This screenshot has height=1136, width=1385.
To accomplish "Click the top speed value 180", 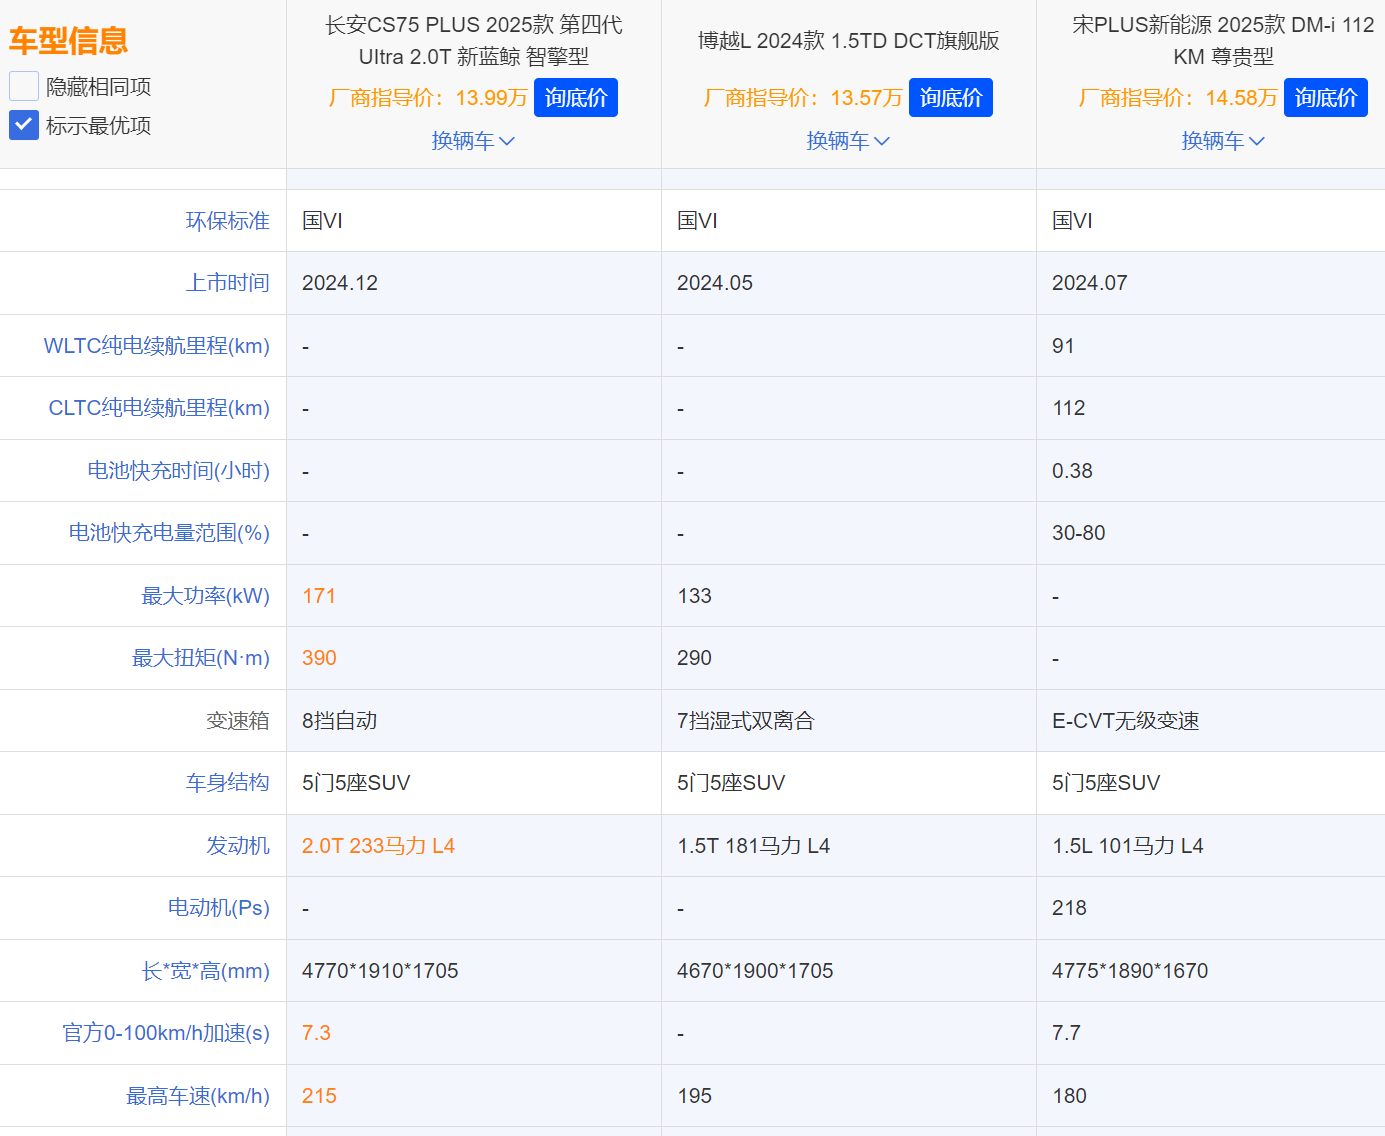I will [x=1069, y=1096].
